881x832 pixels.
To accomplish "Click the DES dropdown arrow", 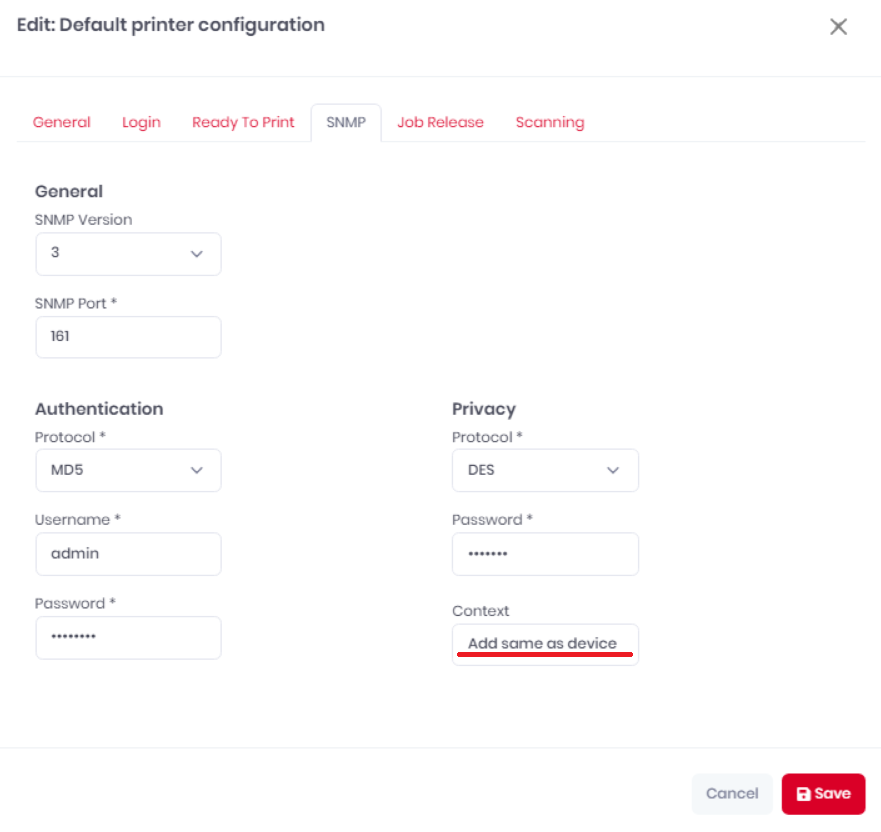I will (x=613, y=470).
